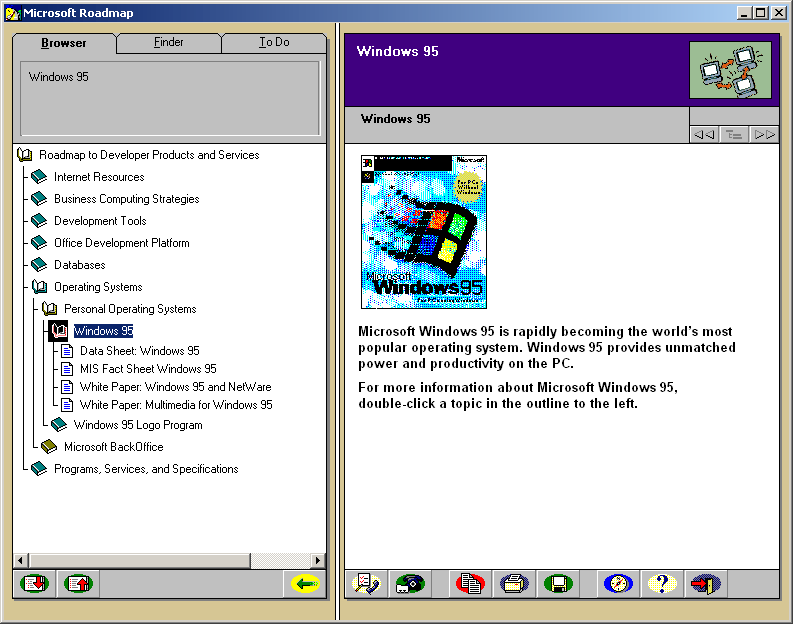This screenshot has width=793, height=624.
Task: Select Internet Resources label
Action: (99, 177)
